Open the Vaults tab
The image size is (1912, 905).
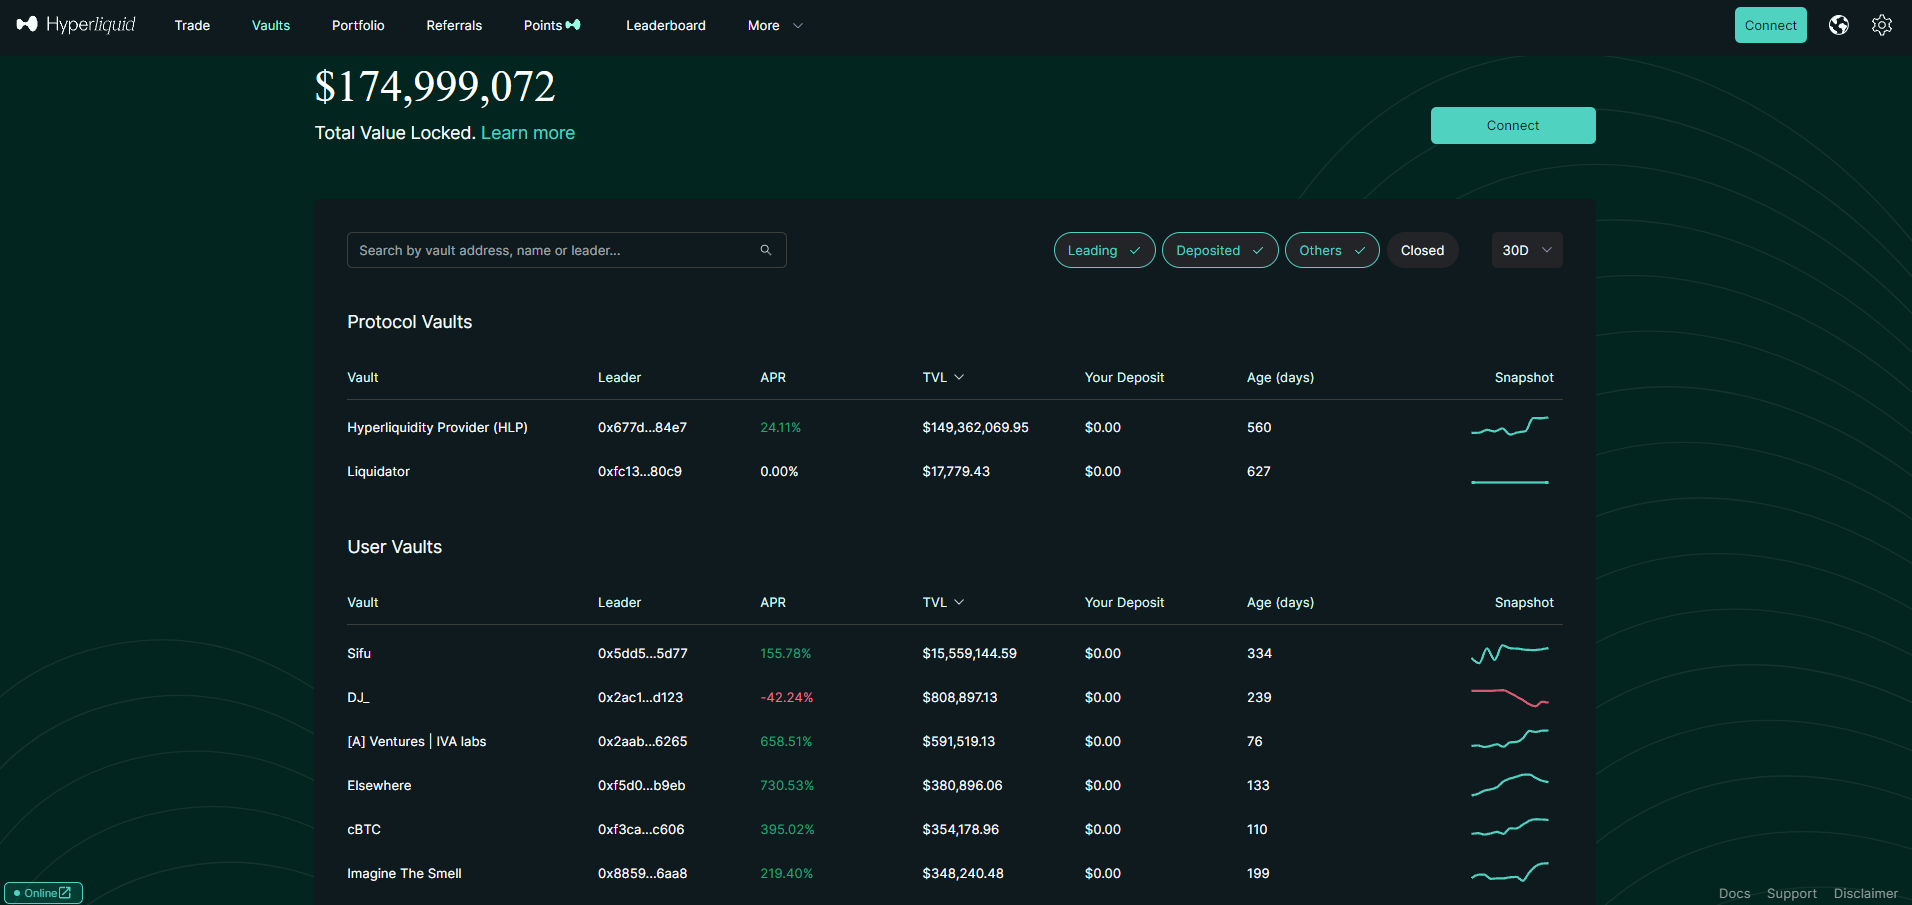point(271,25)
